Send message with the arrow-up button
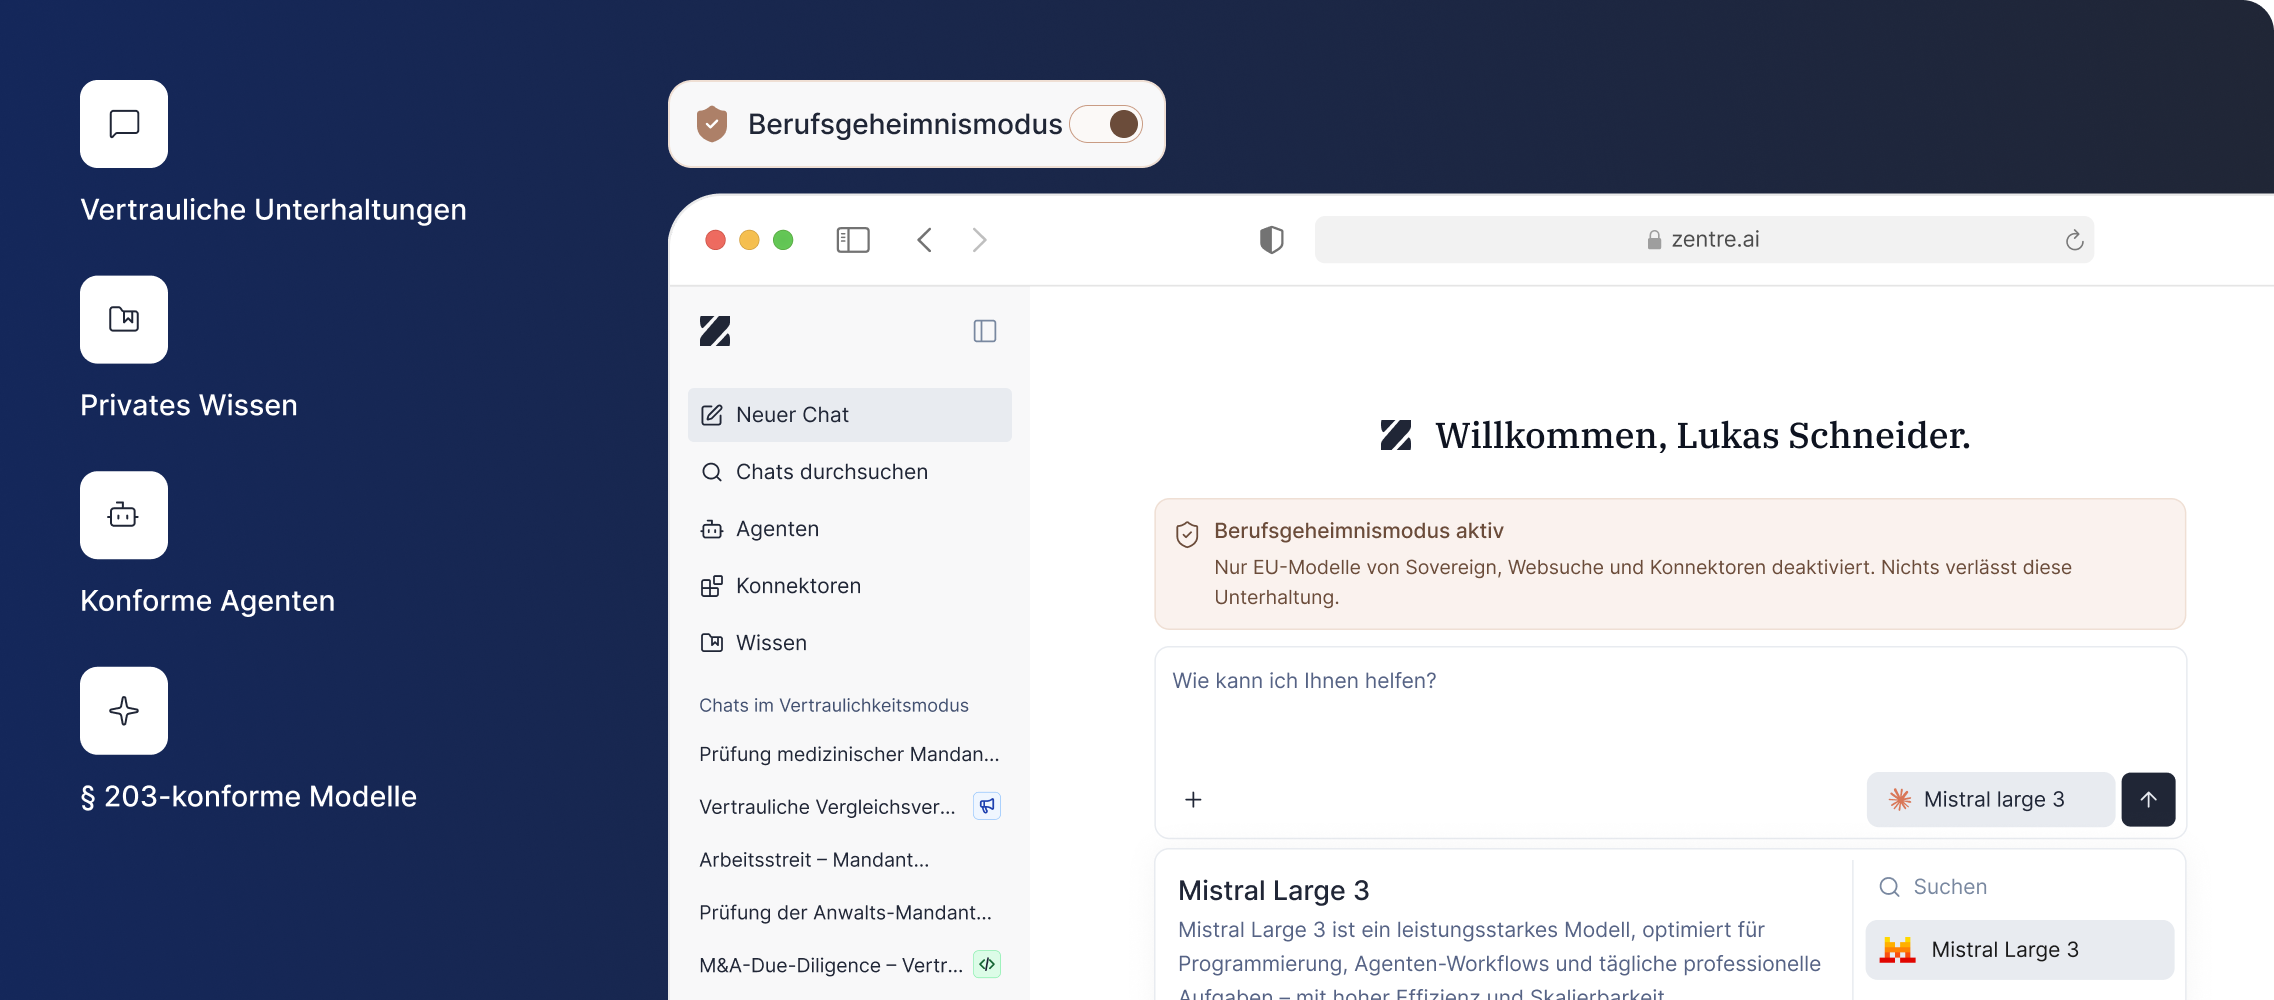The image size is (2274, 1000). [2148, 800]
